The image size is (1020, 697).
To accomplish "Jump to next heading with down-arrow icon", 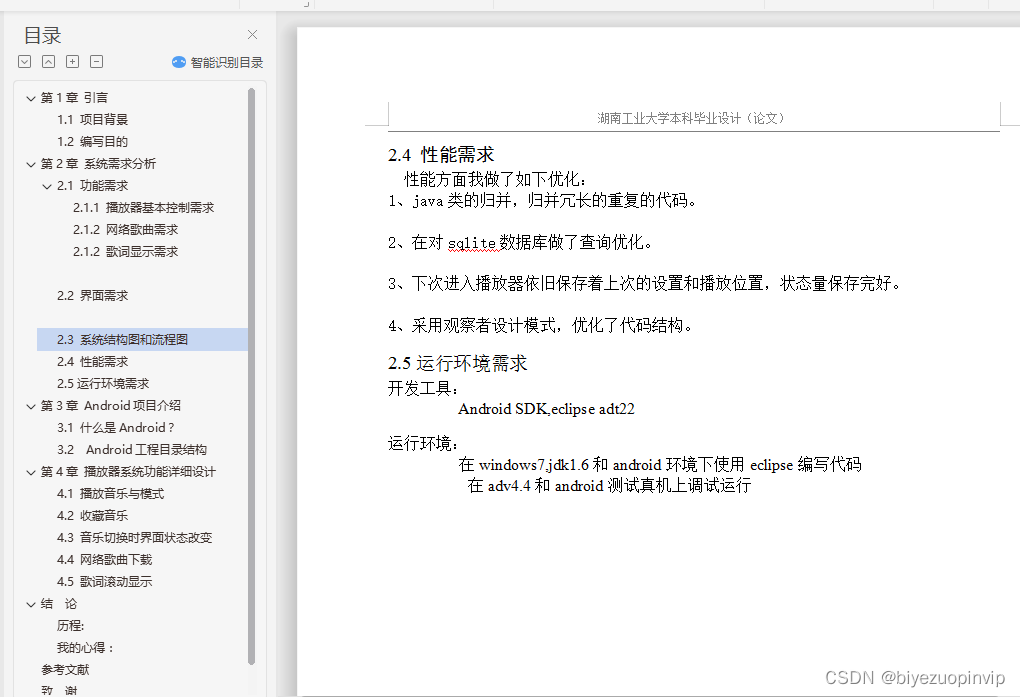I will tap(24, 61).
